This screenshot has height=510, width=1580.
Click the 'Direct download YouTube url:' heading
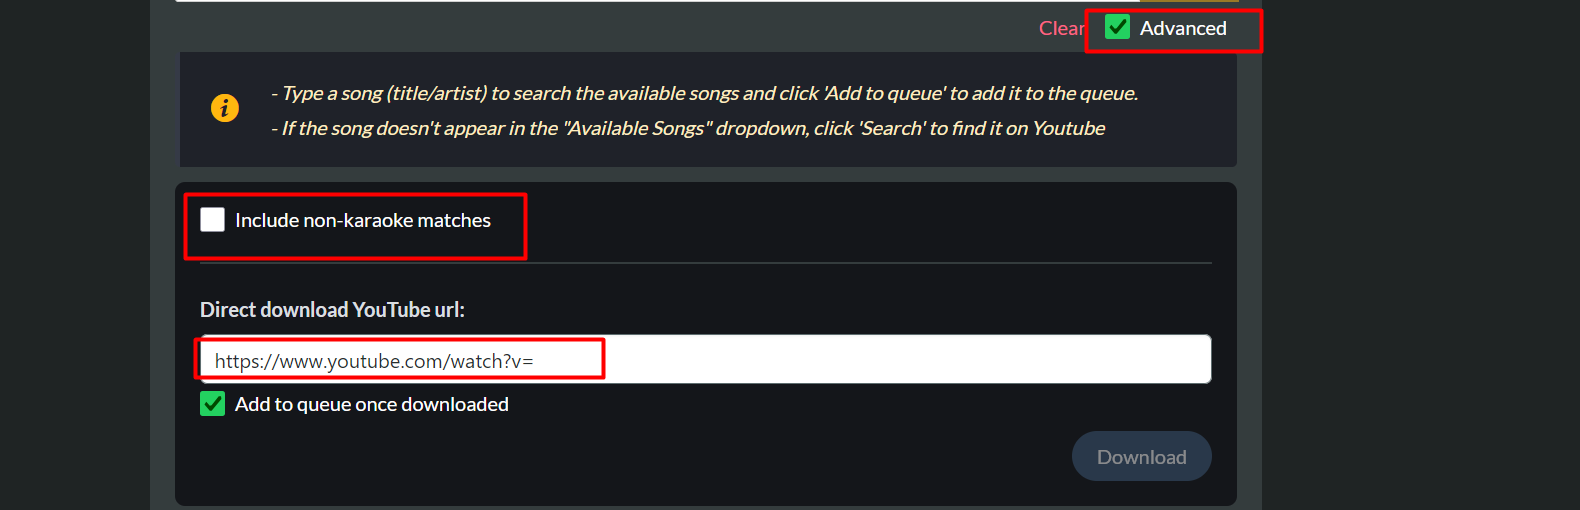coord(332,310)
